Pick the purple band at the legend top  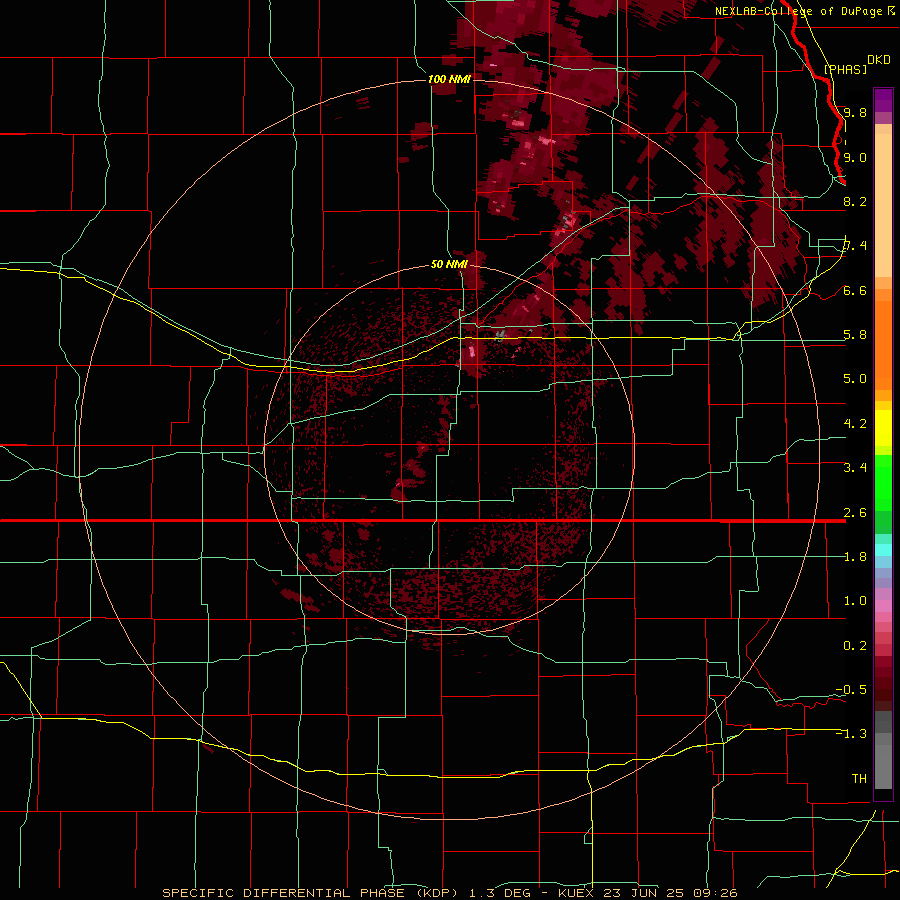coord(883,100)
